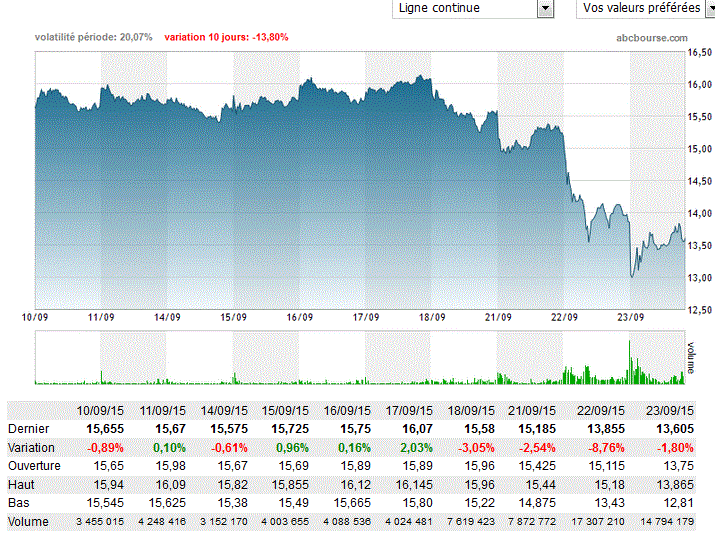Click the 18/09 date label on chart axis
Image resolution: width=715 pixels, height=540 pixels.
pos(432,317)
